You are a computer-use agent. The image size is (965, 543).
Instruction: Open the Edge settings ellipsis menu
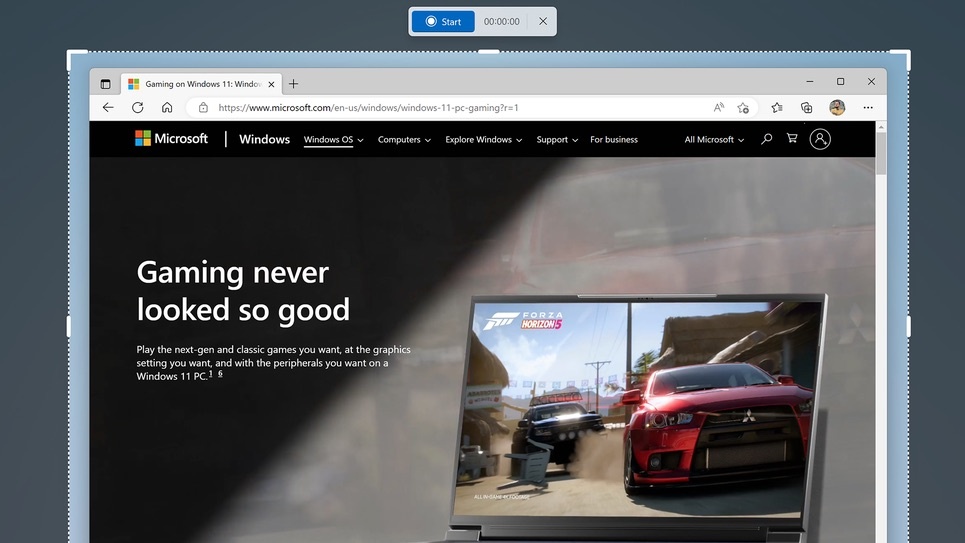(868, 108)
